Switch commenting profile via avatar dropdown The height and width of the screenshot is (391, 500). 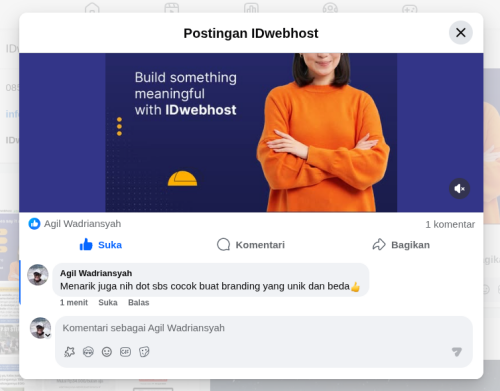click(x=40, y=328)
